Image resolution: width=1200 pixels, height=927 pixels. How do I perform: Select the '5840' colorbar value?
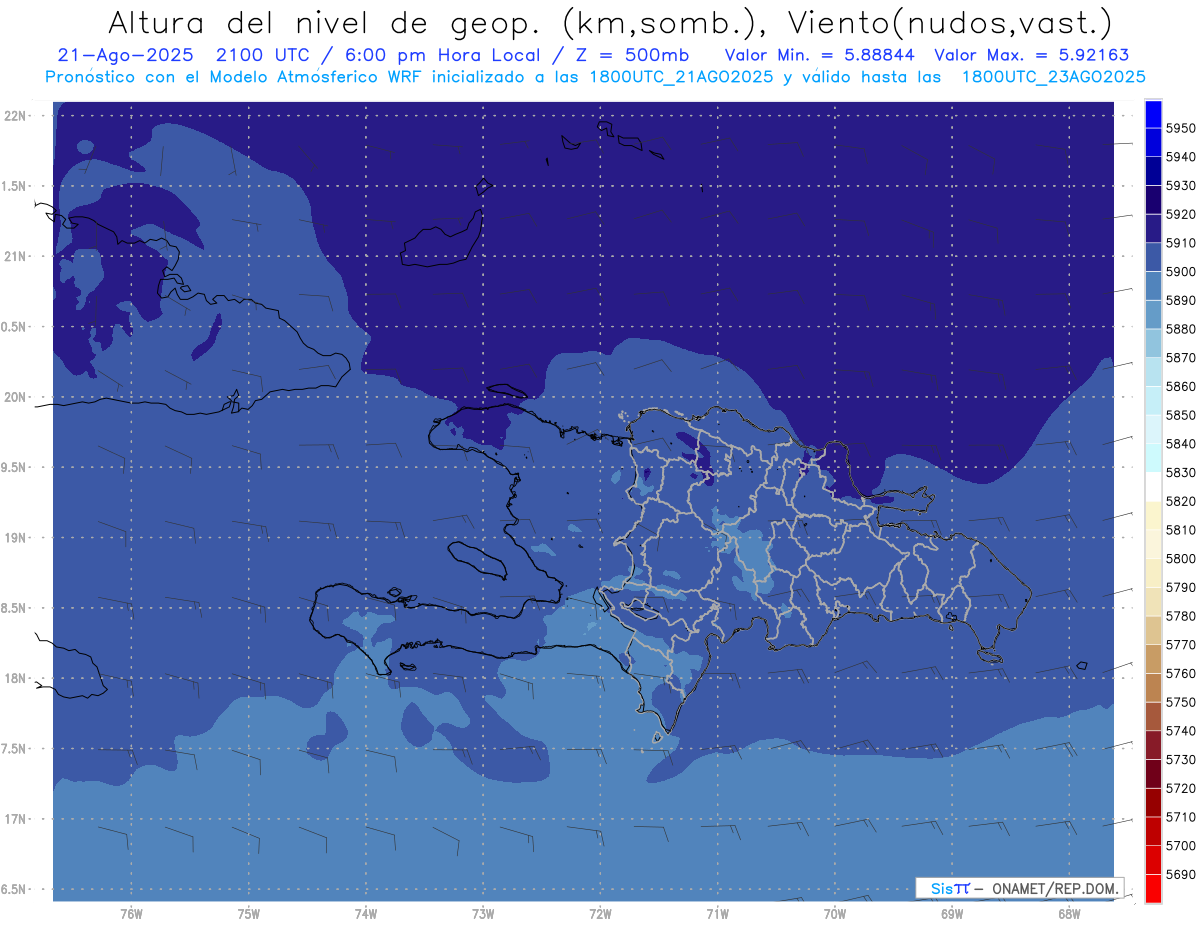pos(1181,444)
